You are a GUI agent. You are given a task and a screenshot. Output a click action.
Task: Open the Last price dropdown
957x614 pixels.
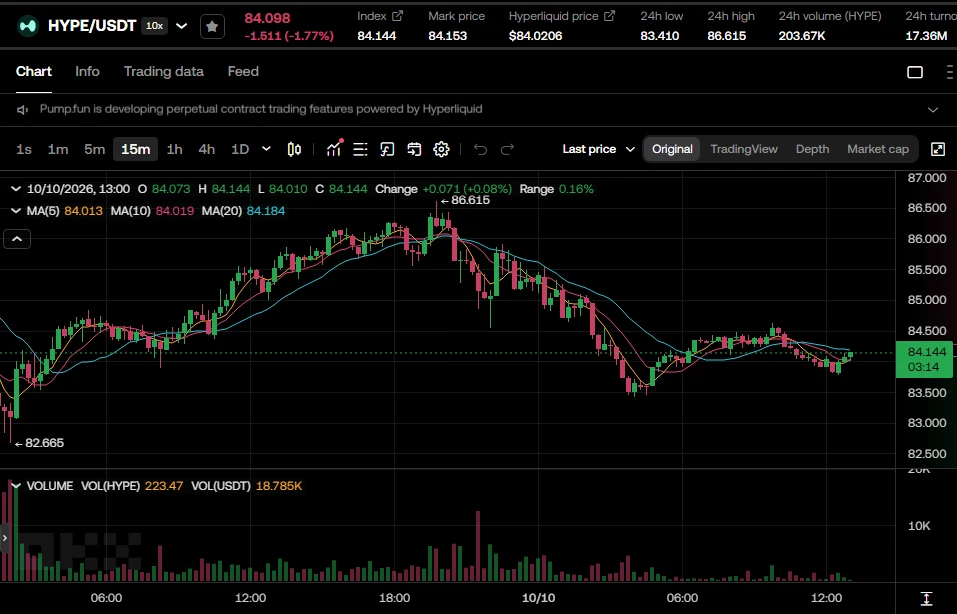click(x=599, y=150)
